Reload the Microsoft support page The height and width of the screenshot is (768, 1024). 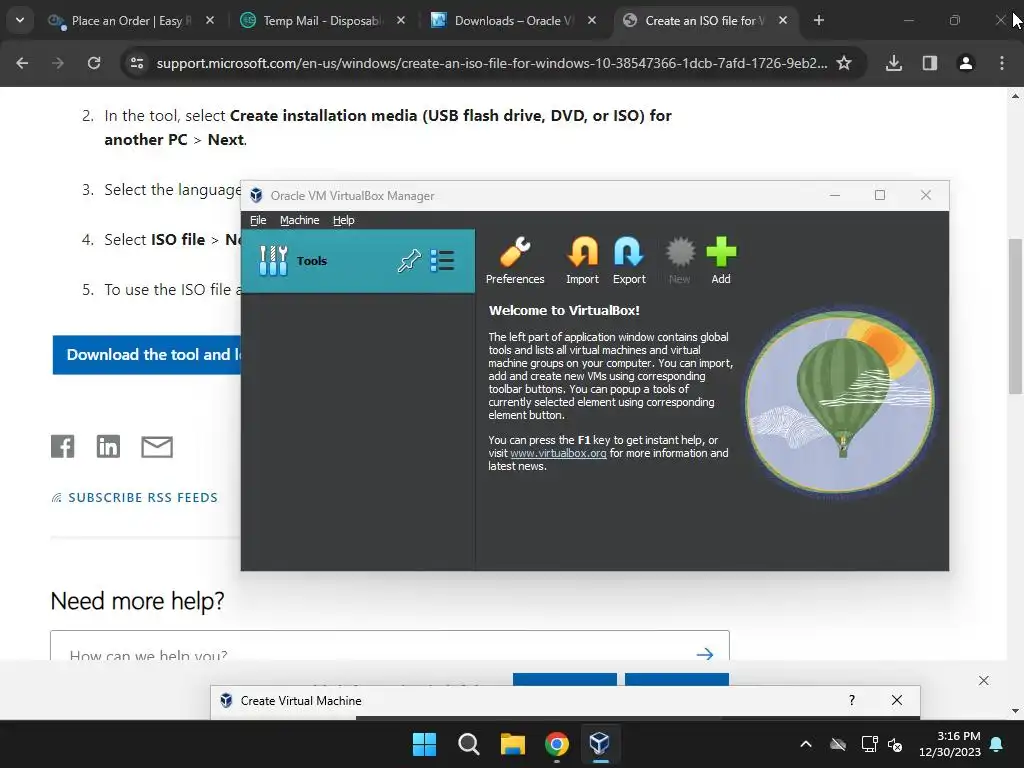[94, 63]
